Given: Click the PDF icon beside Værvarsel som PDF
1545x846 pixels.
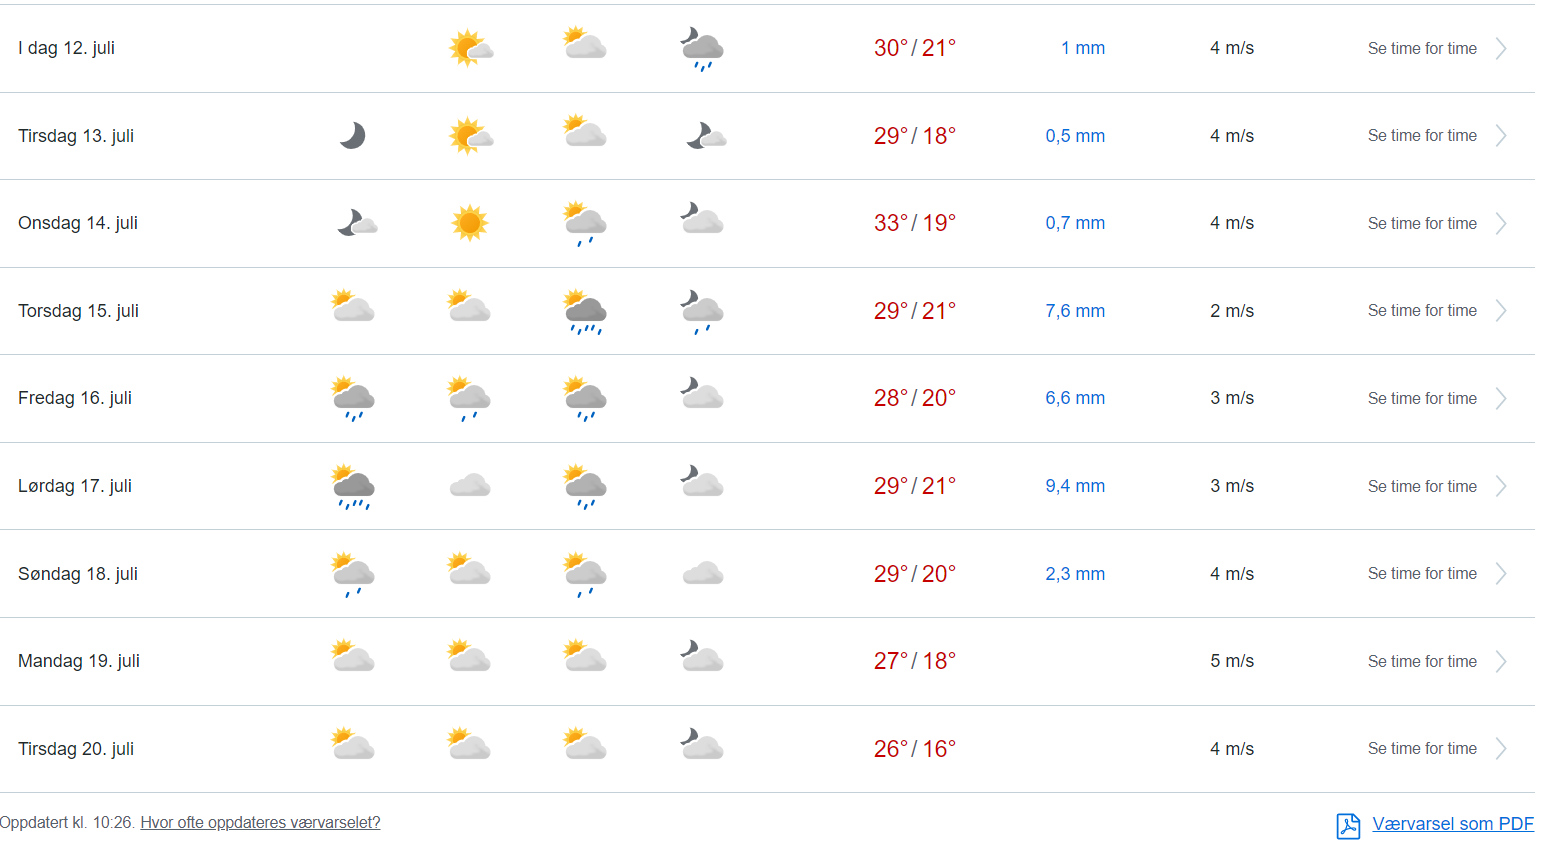Looking at the screenshot, I should pyautogui.click(x=1348, y=825).
